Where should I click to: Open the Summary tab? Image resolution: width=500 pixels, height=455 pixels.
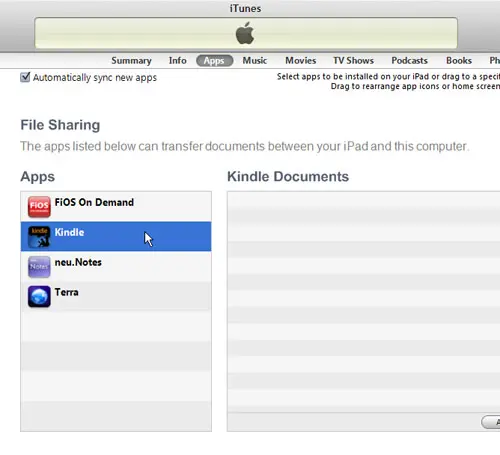[131, 61]
